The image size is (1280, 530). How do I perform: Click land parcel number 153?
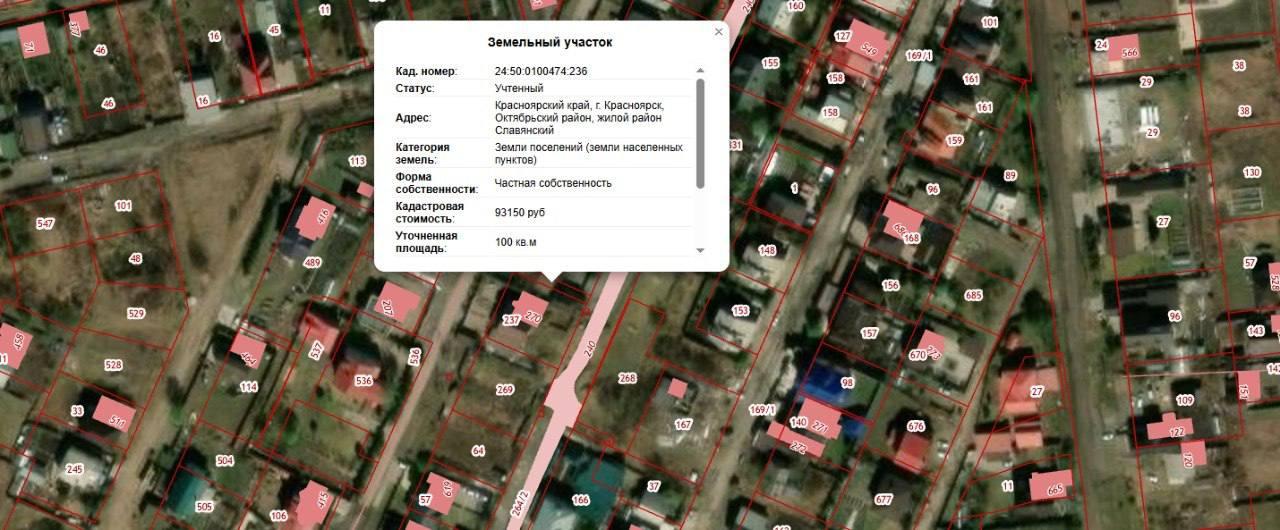pyautogui.click(x=740, y=311)
